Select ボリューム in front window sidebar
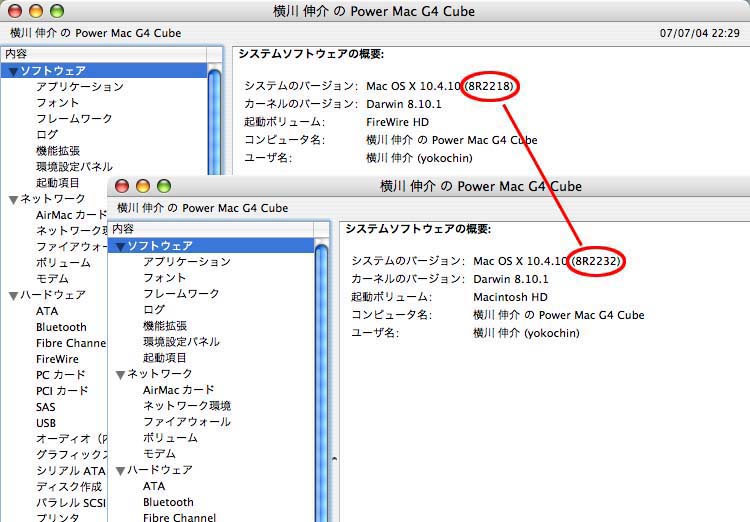This screenshot has width=750, height=522. click(x=170, y=438)
